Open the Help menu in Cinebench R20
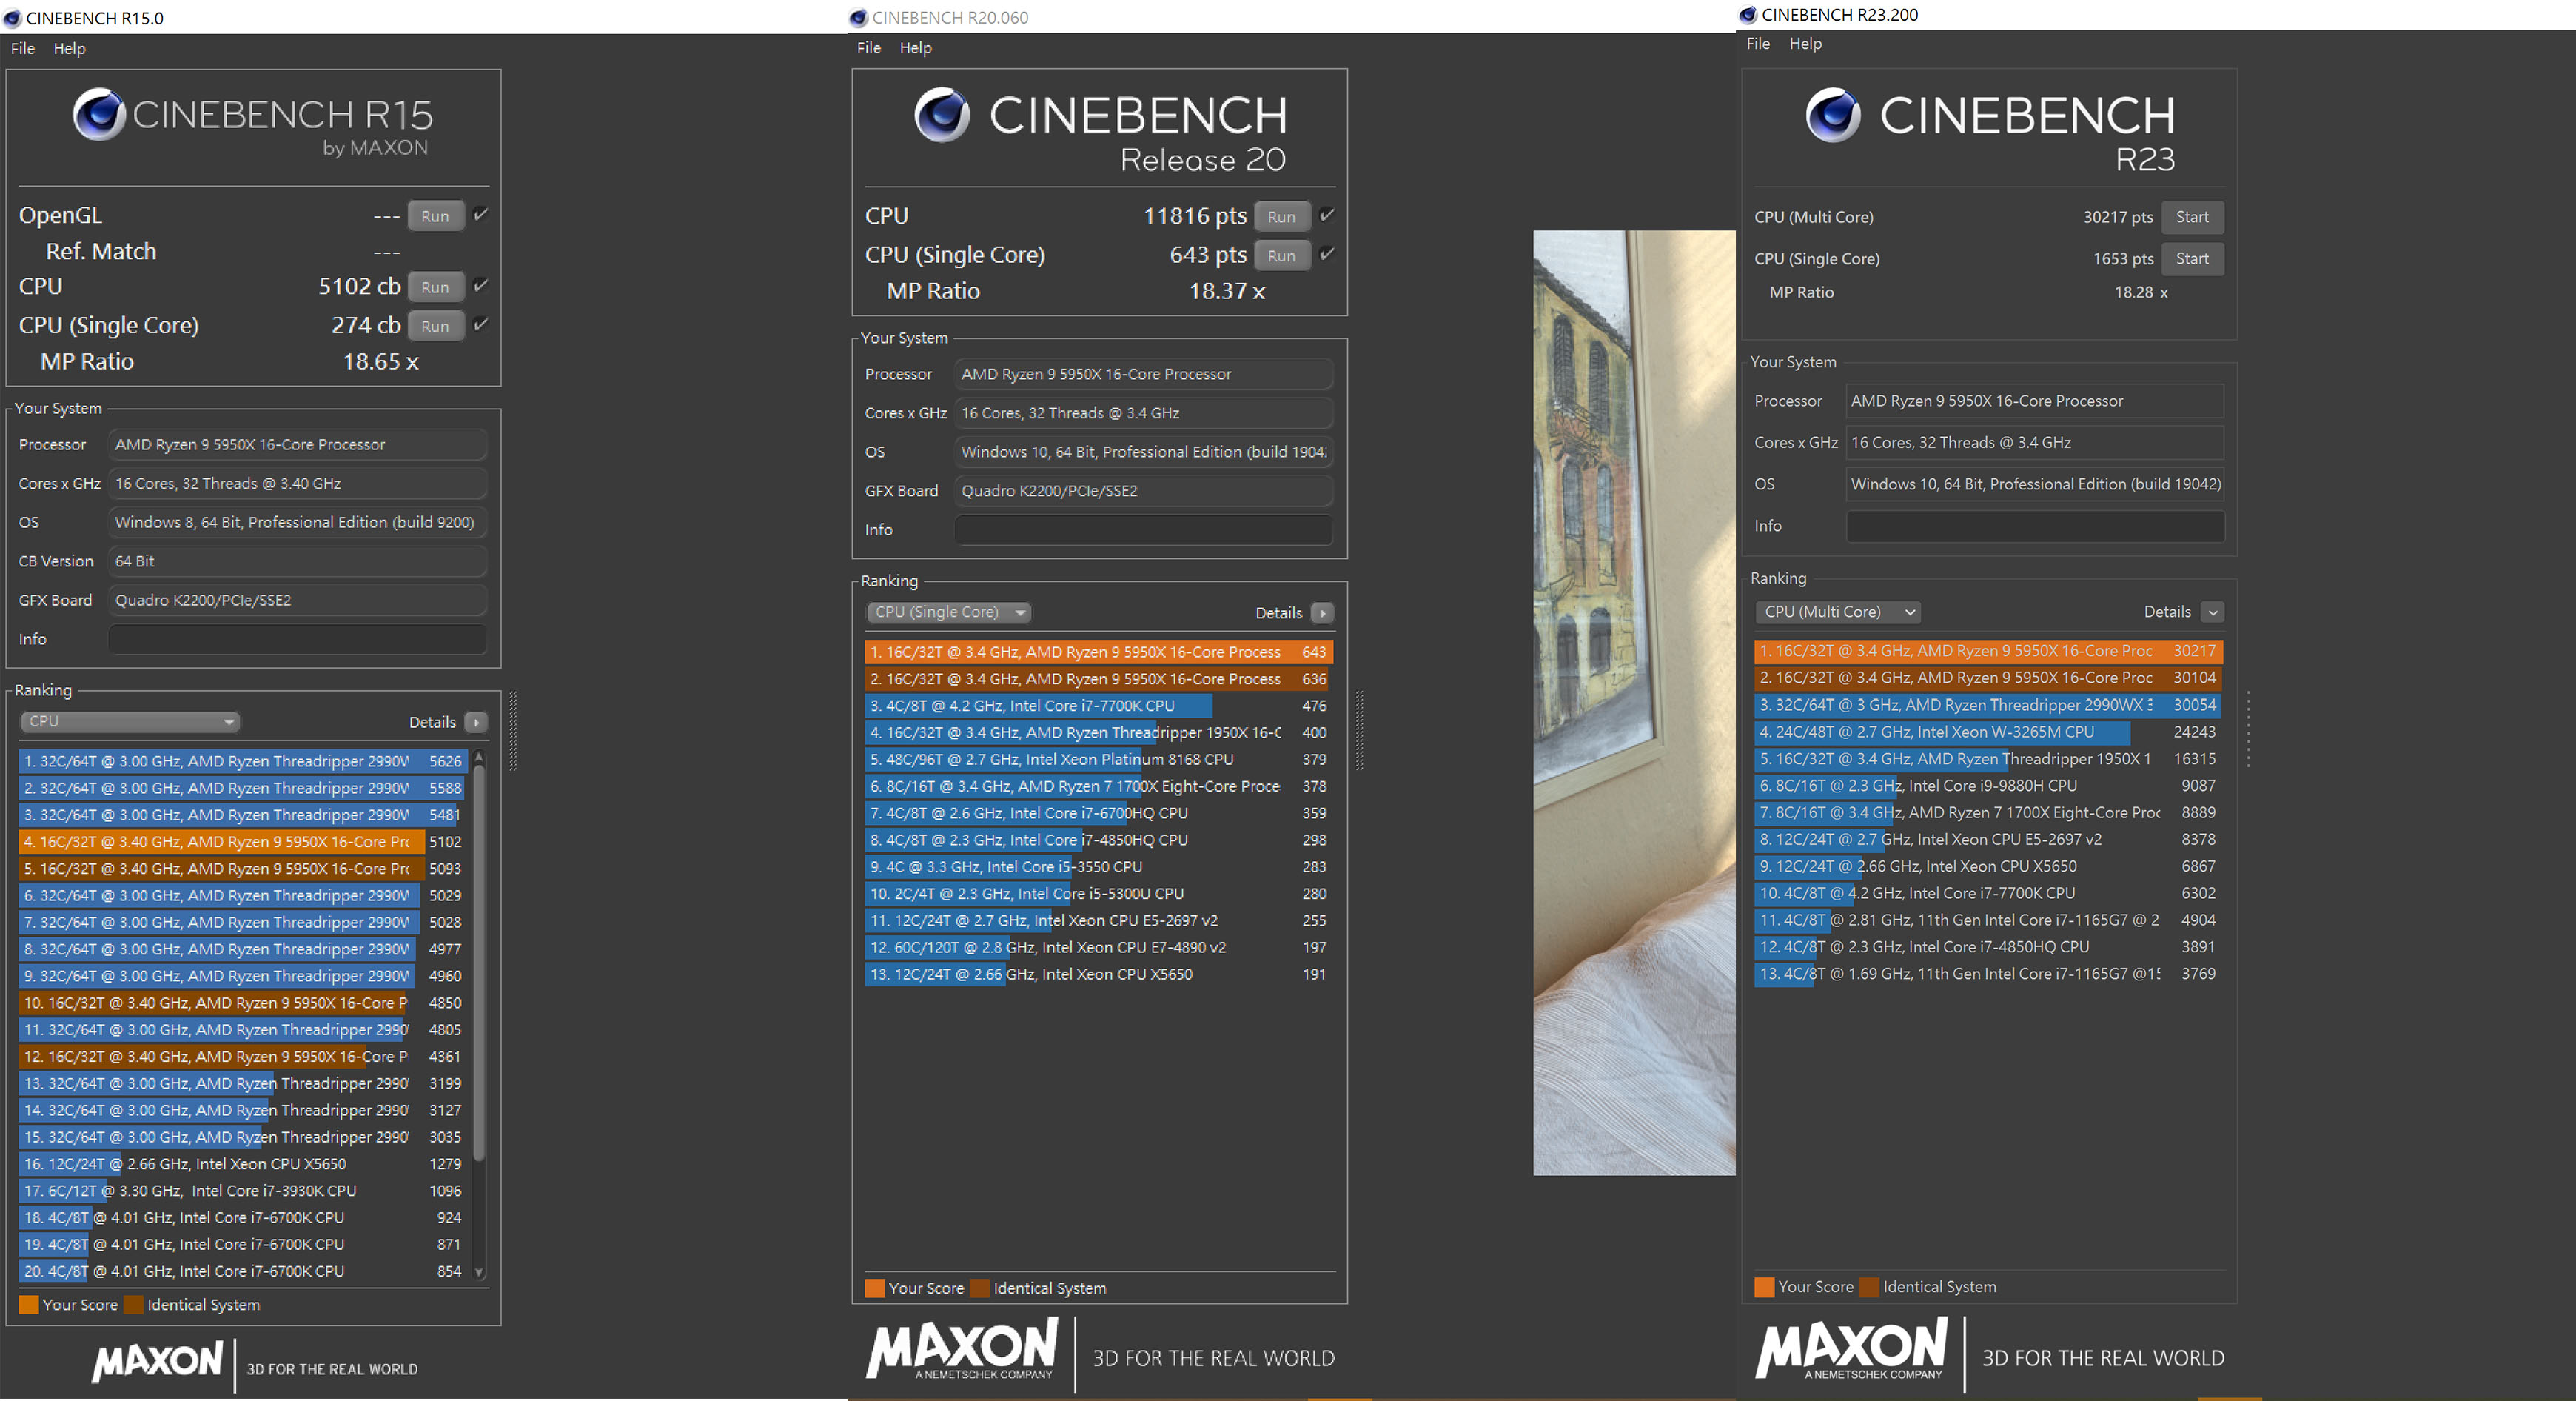2576x1401 pixels. [915, 48]
